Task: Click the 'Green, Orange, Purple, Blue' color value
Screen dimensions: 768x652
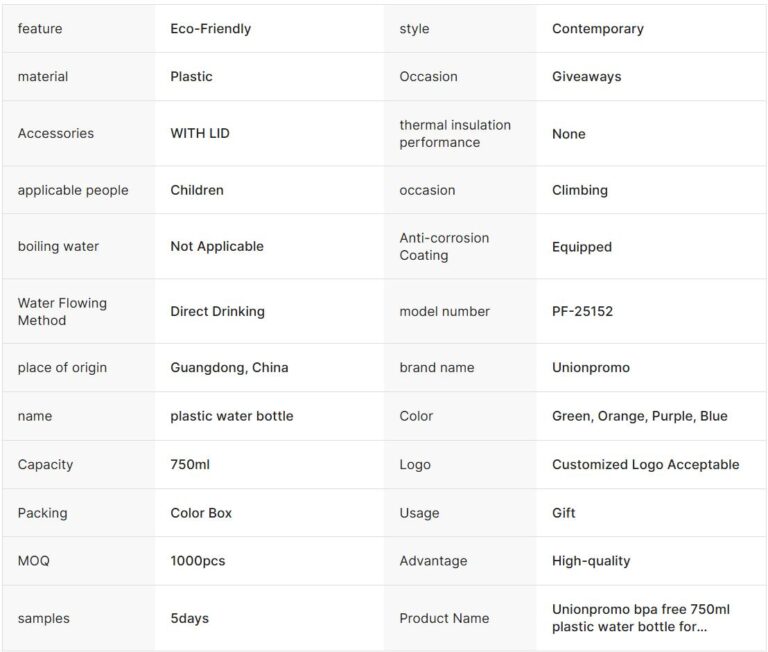Action: click(639, 416)
